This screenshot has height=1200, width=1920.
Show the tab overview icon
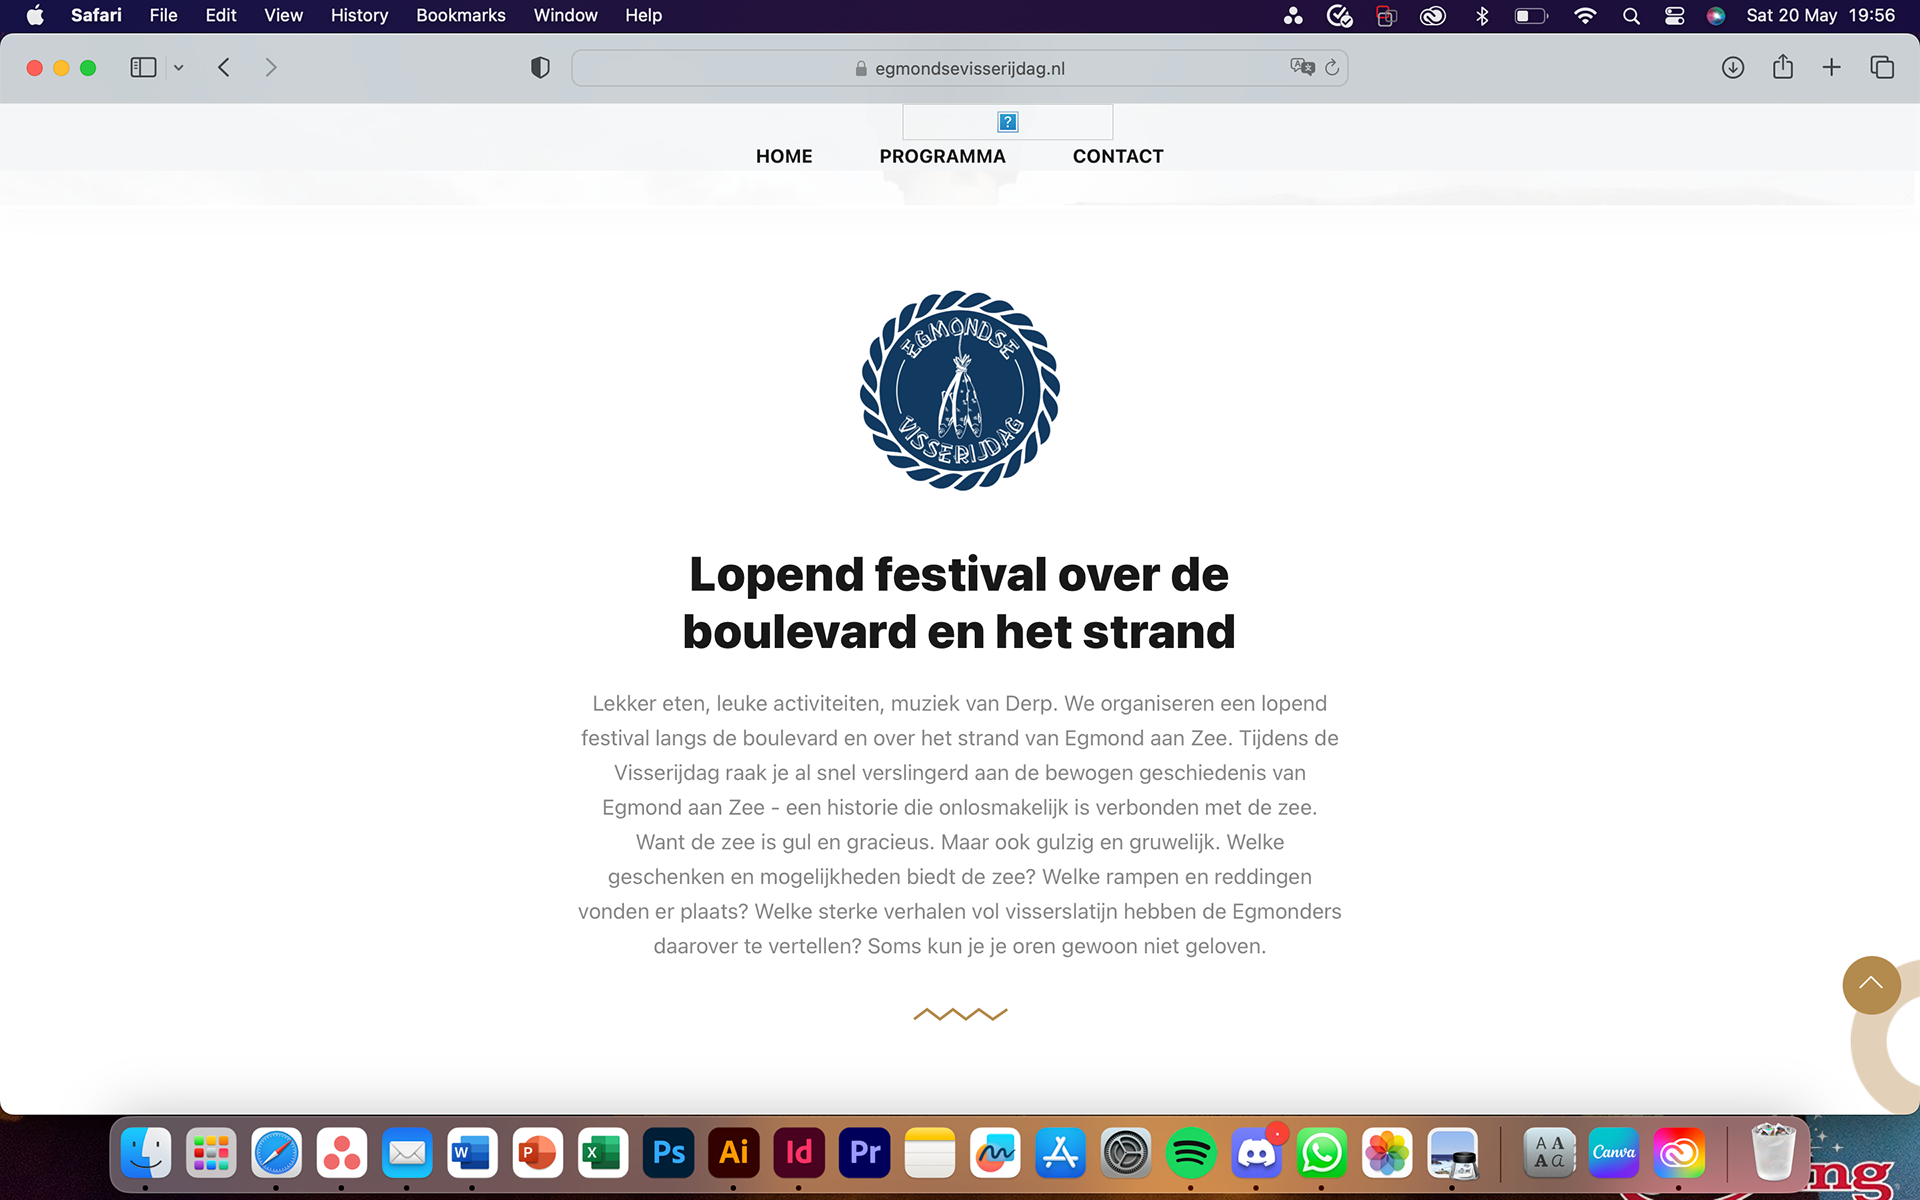(x=1882, y=68)
